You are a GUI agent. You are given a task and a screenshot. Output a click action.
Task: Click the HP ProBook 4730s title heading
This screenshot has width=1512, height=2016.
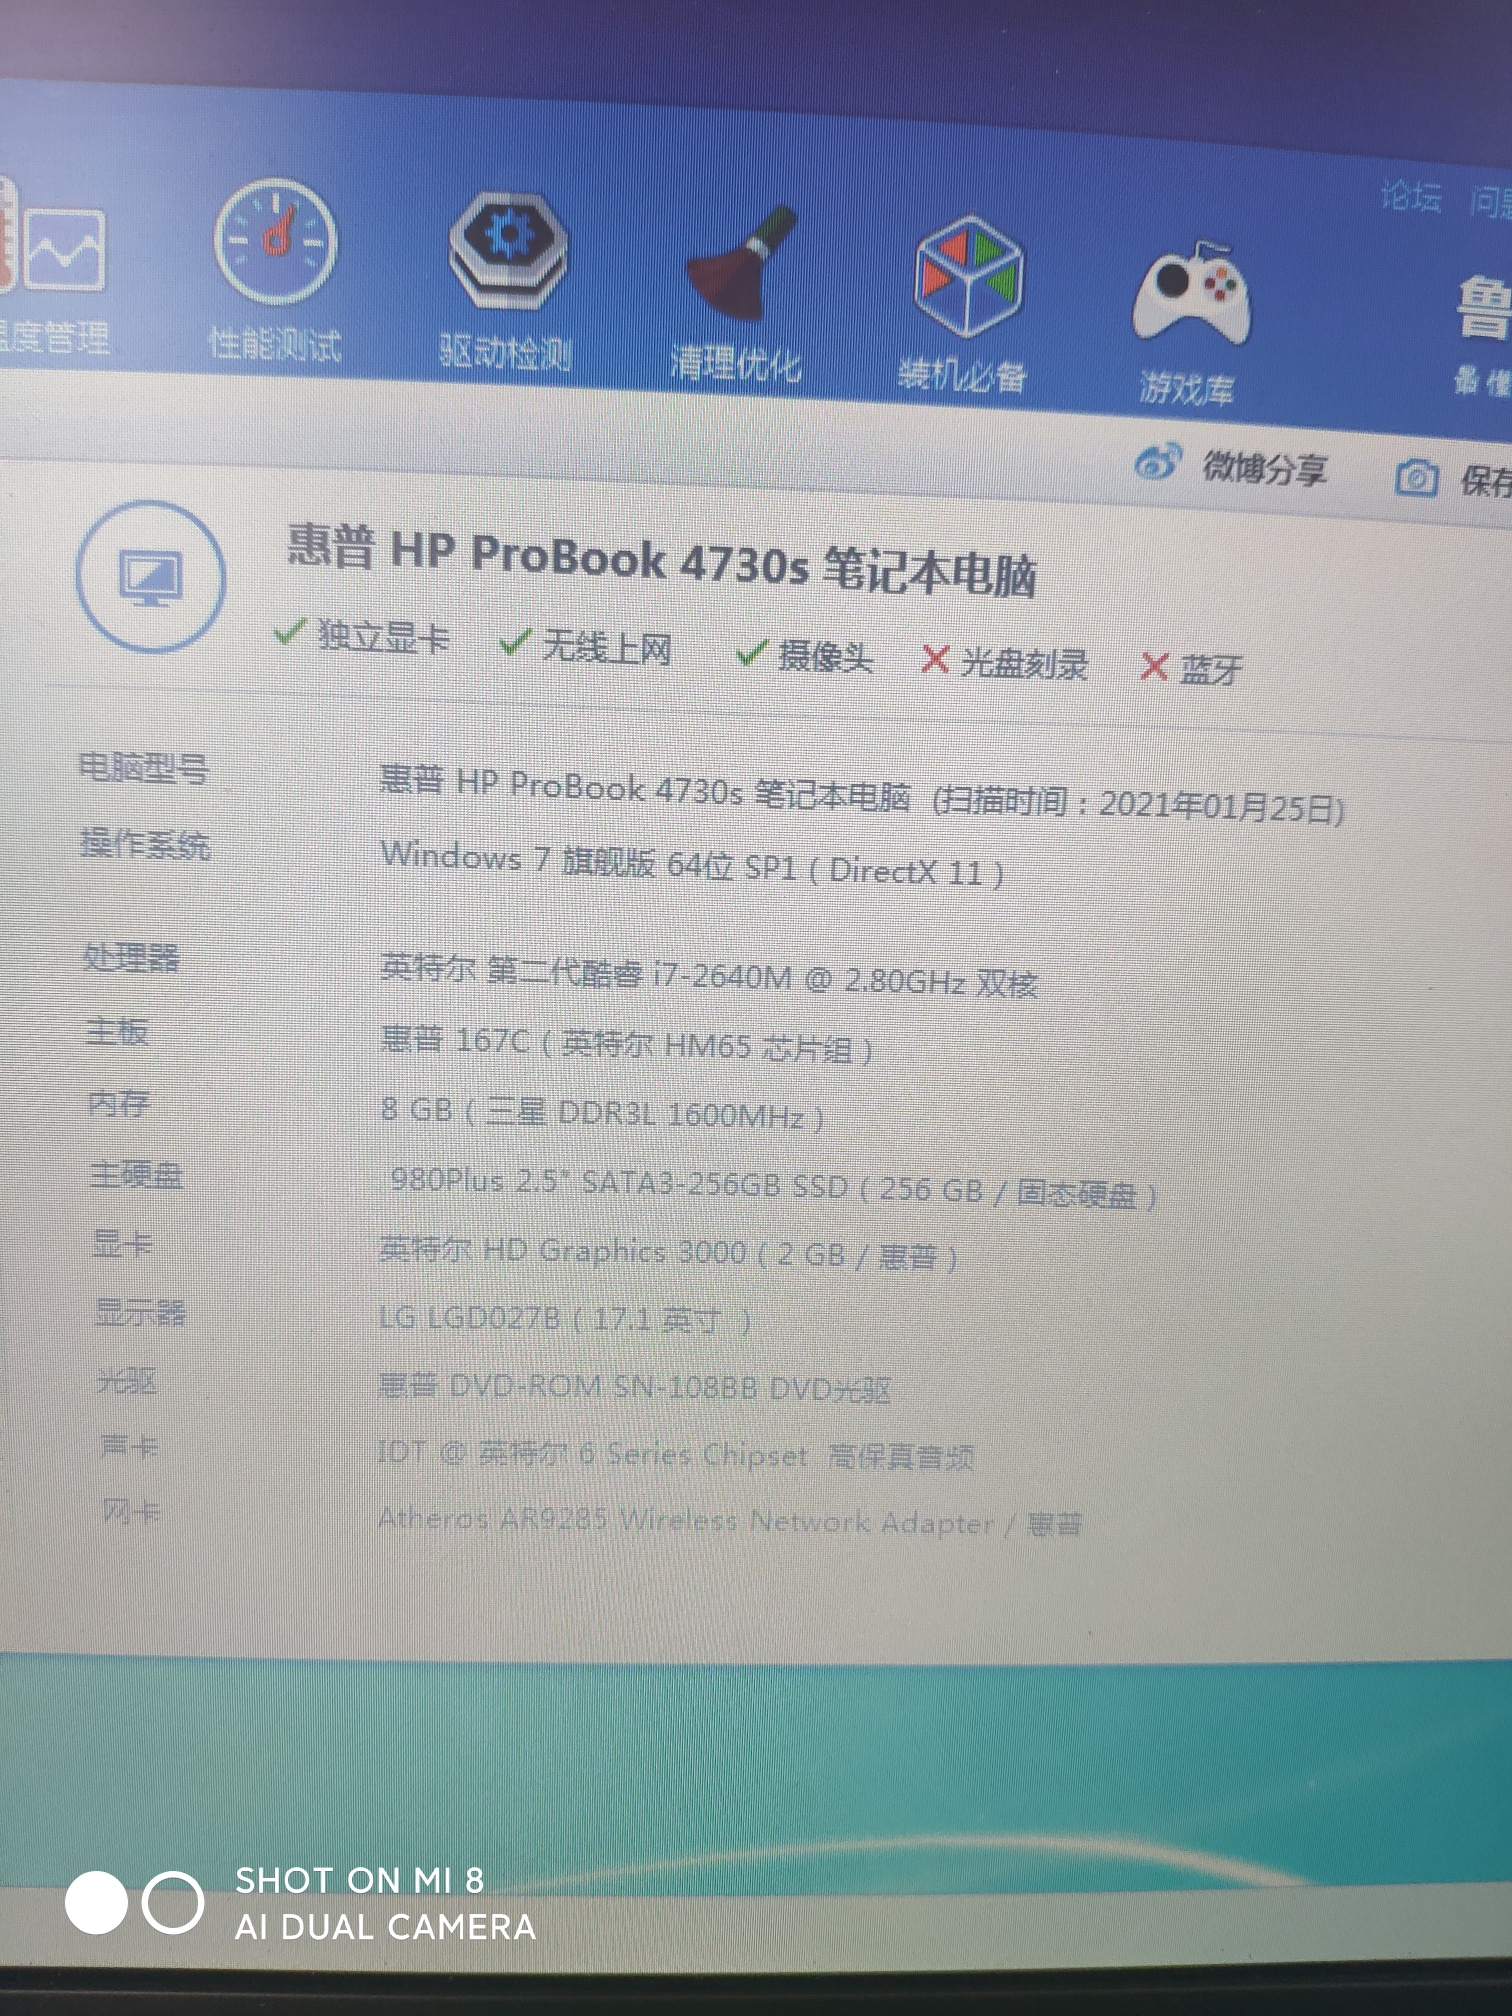click(x=661, y=562)
